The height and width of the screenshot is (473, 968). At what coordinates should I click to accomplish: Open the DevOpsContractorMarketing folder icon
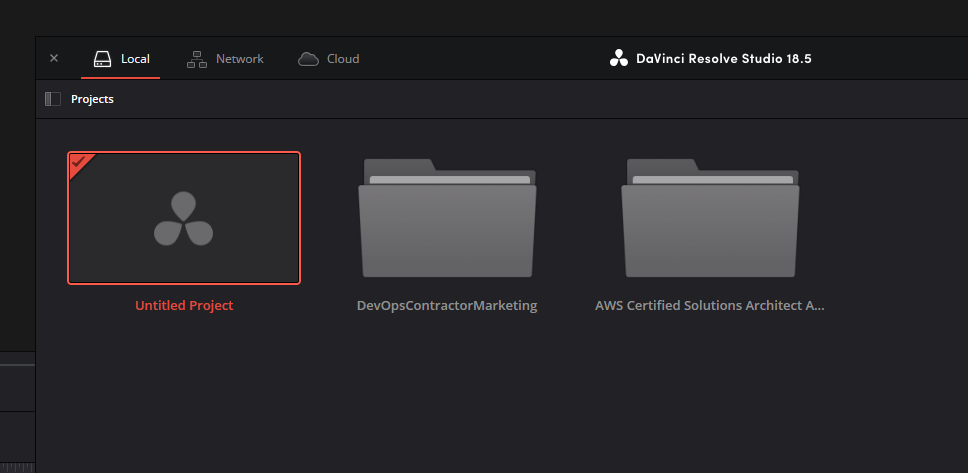[447, 218]
